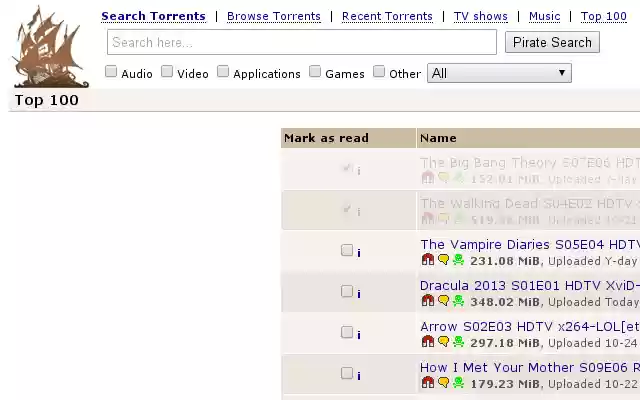The image size is (640, 400).
Task: Mark Dracula 2013 S01E01 as read
Action: pos(347,291)
